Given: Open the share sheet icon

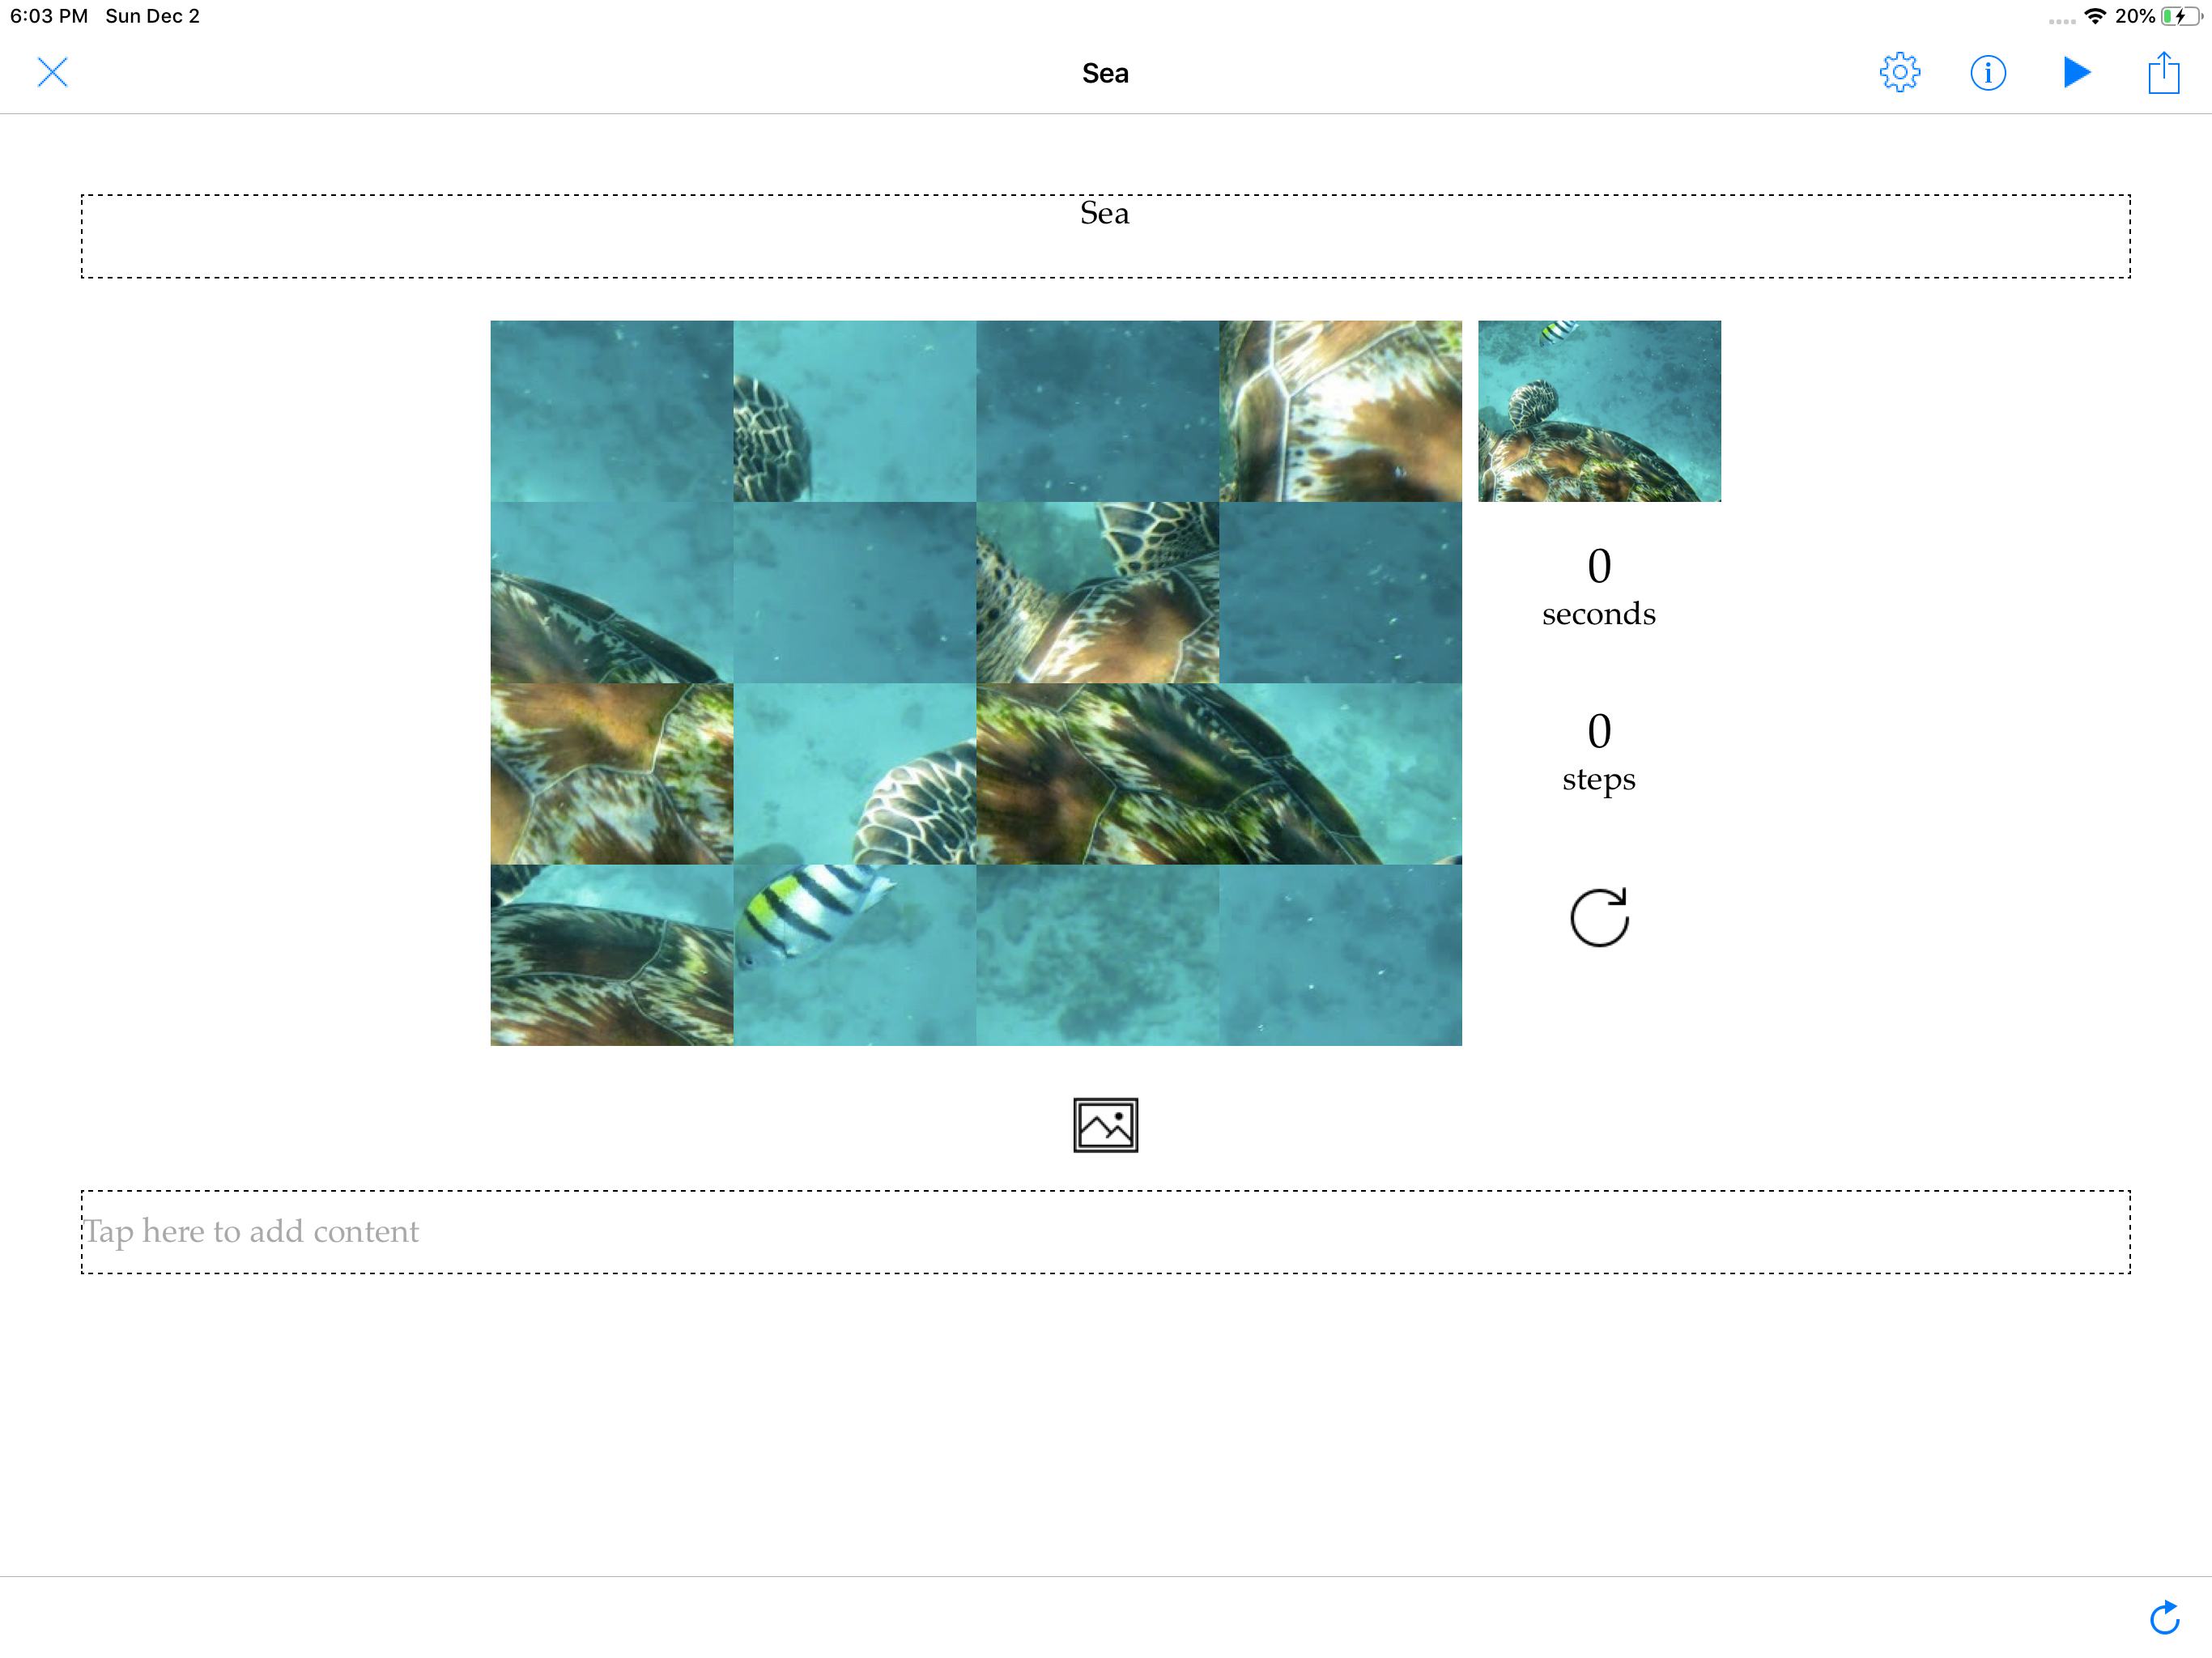Looking at the screenshot, I should [2163, 73].
